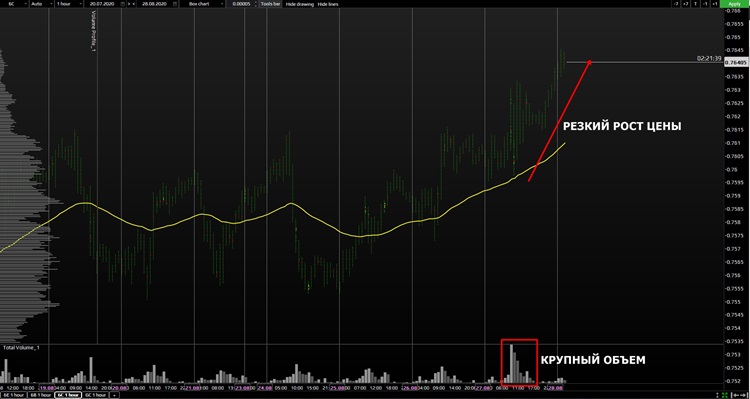Click the T (today) button
This screenshot has height=399, width=750.
[695, 3]
